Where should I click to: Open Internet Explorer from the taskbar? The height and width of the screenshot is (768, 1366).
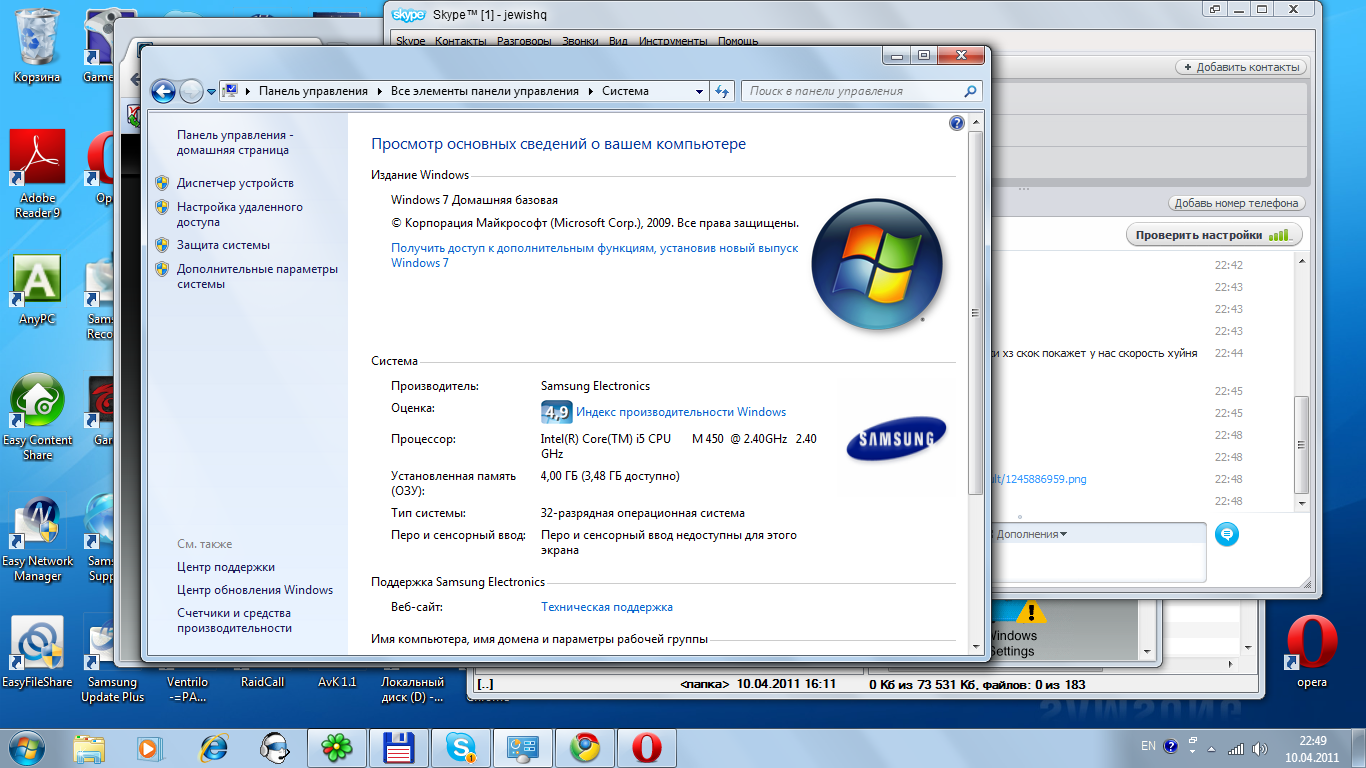pyautogui.click(x=214, y=747)
